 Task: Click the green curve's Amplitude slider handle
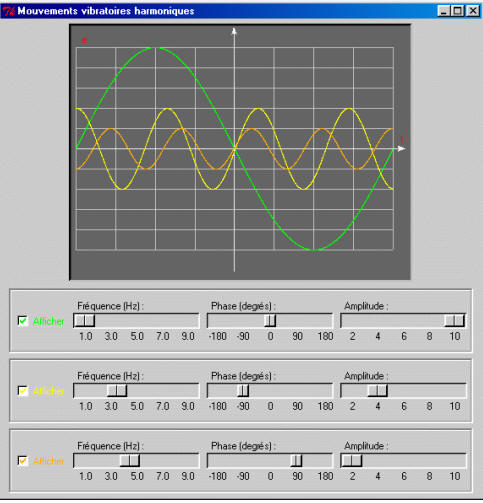click(455, 321)
